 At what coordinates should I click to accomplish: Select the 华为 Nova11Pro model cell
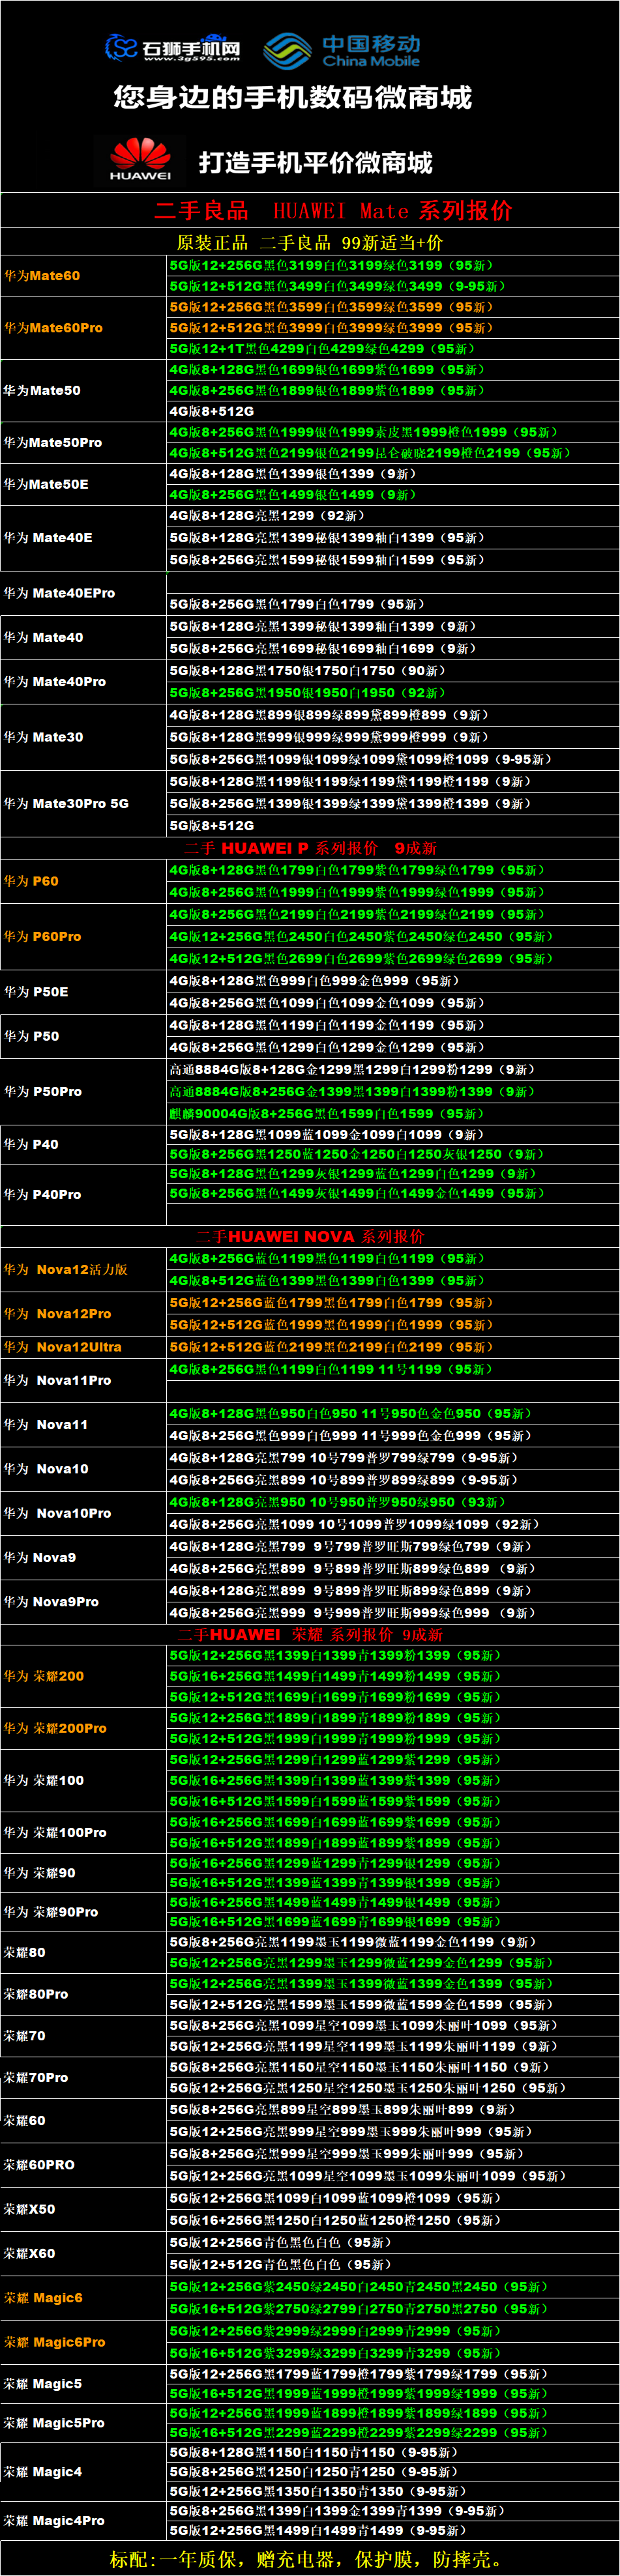click(x=83, y=1380)
